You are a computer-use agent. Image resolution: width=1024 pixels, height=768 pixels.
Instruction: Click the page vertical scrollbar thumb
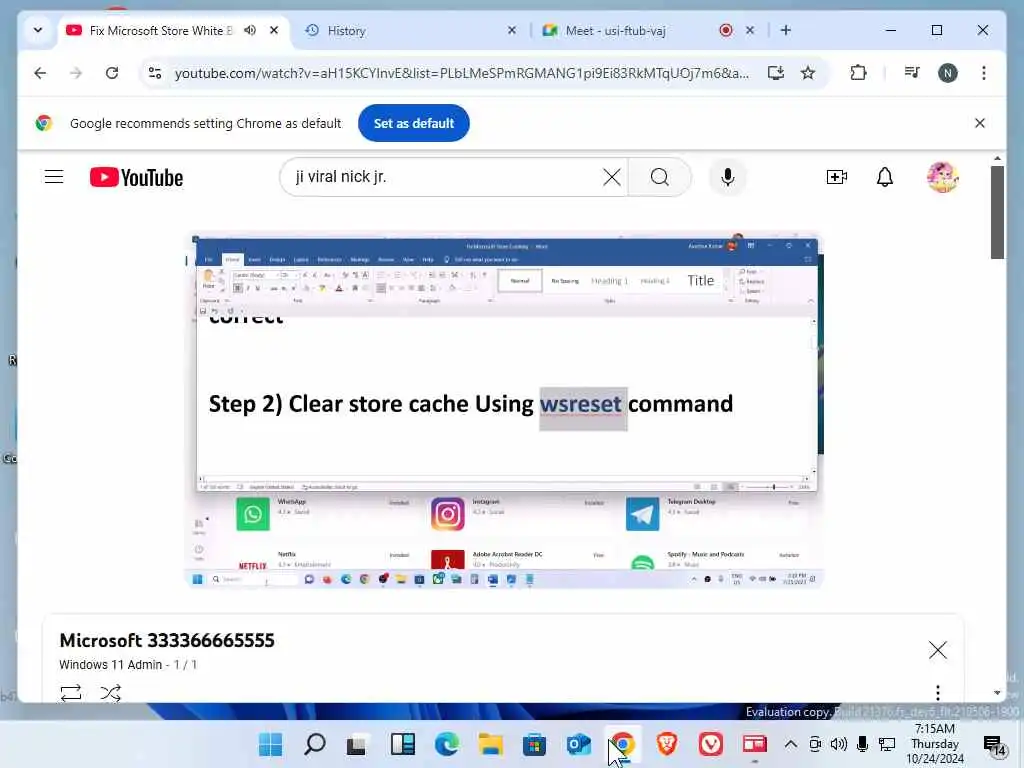click(997, 212)
